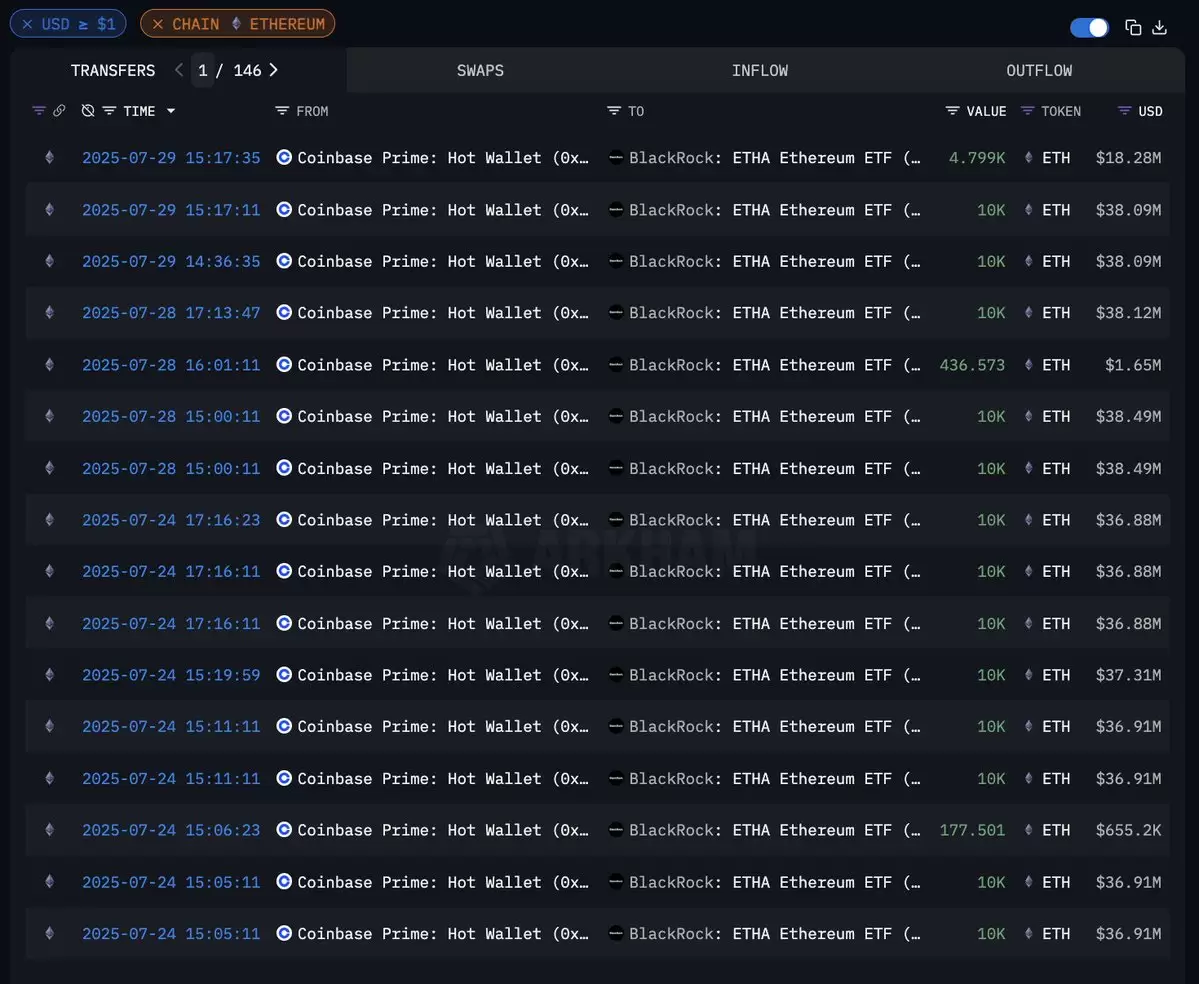Click Coinbase logo icon in 15:06:23 row
1199x984 pixels.
click(x=284, y=830)
